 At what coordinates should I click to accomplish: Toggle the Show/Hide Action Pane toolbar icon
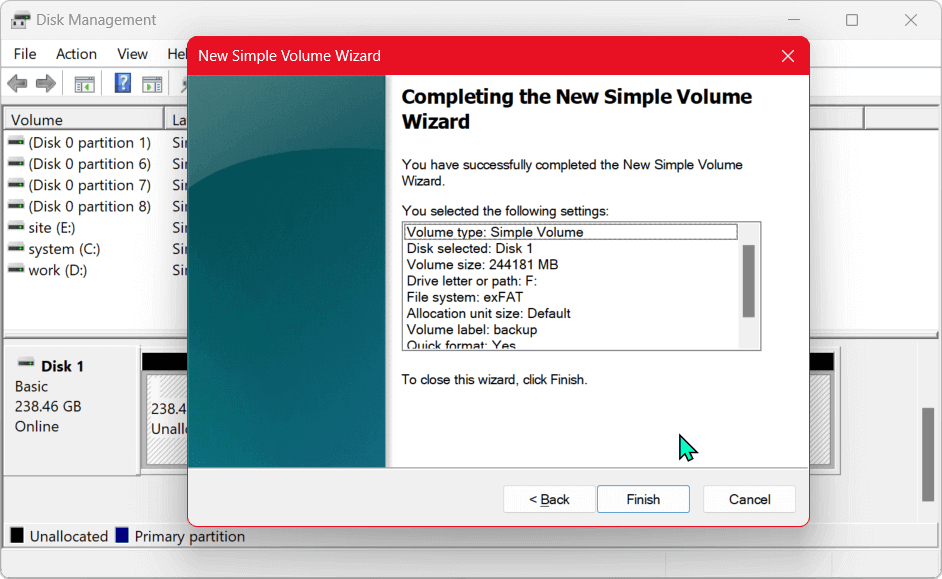click(x=152, y=83)
